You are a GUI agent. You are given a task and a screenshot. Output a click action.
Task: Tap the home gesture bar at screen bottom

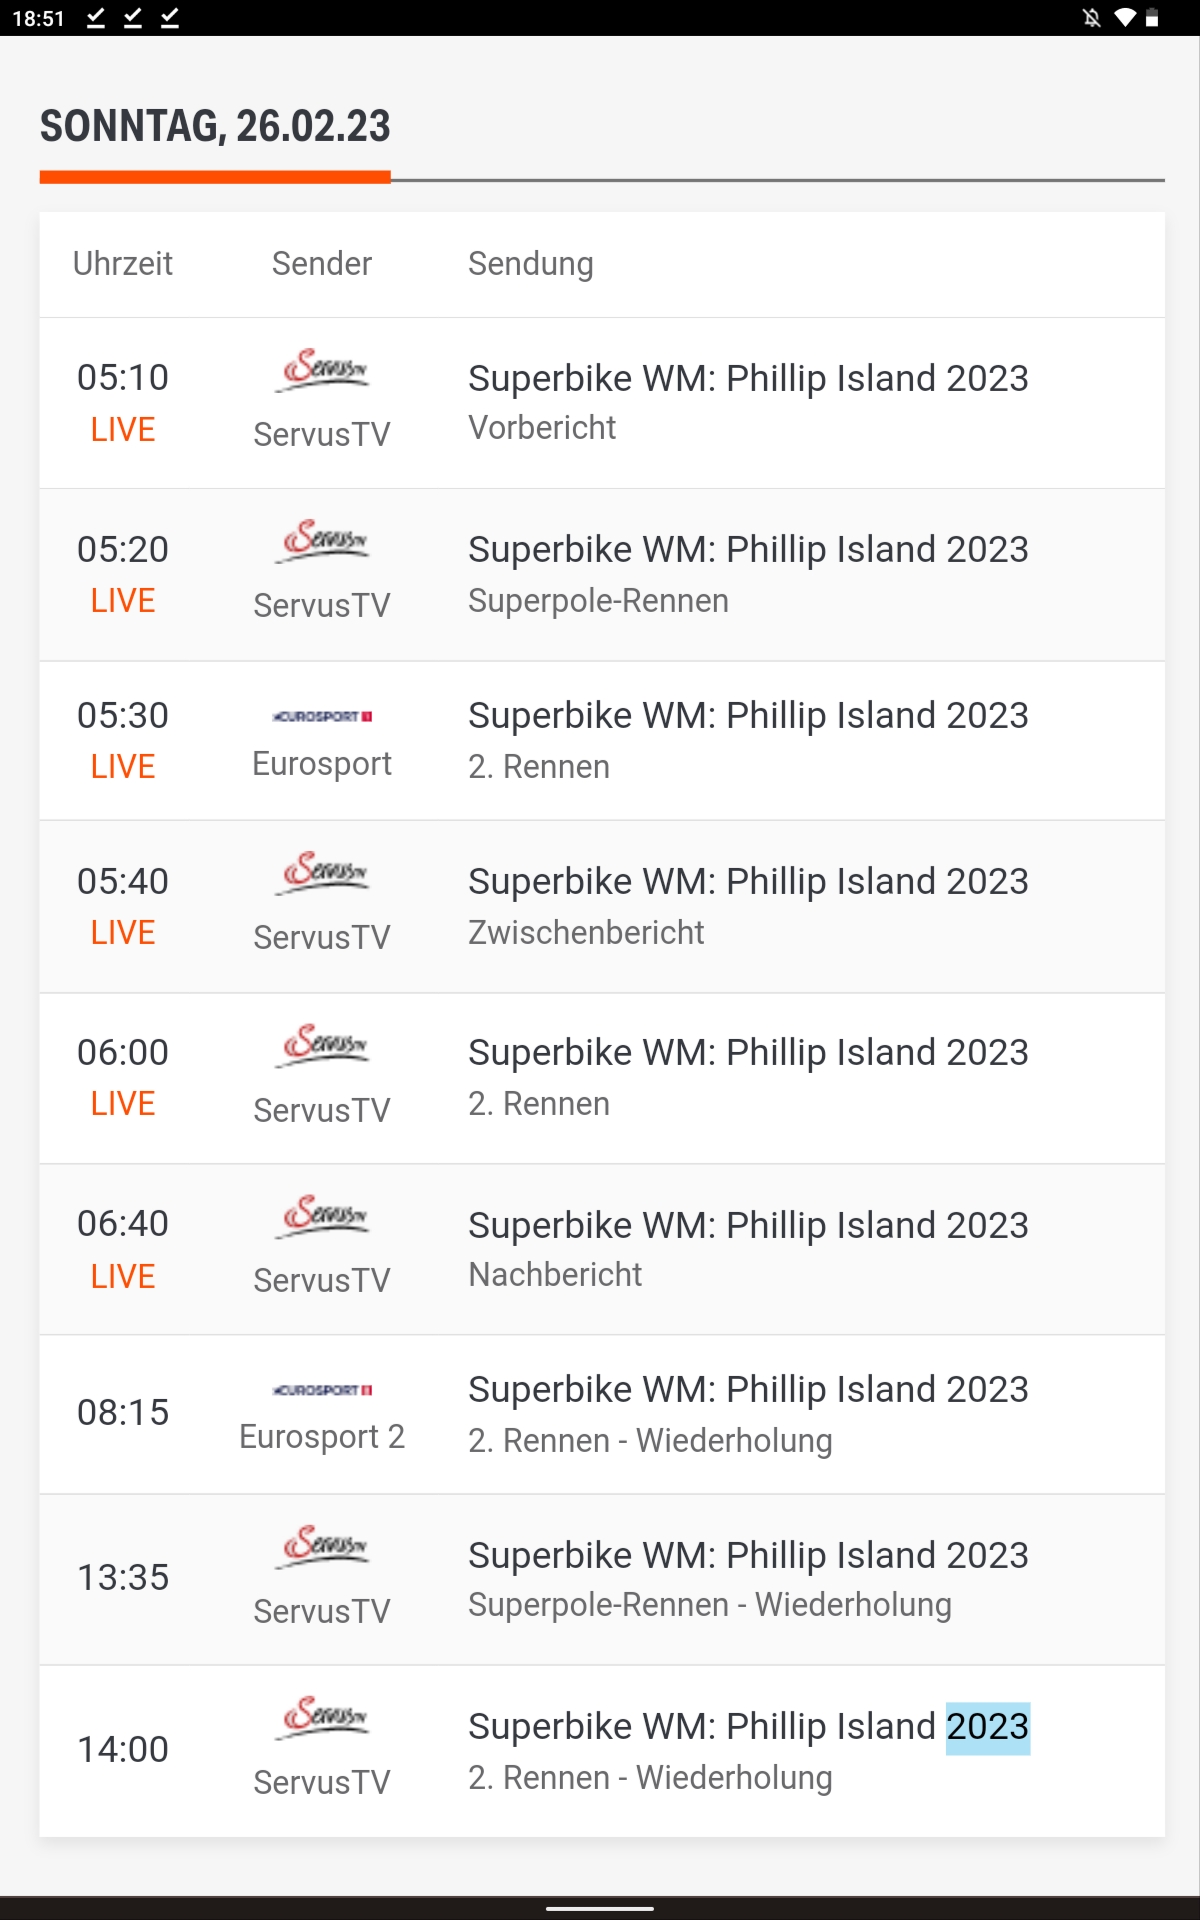point(600,1908)
